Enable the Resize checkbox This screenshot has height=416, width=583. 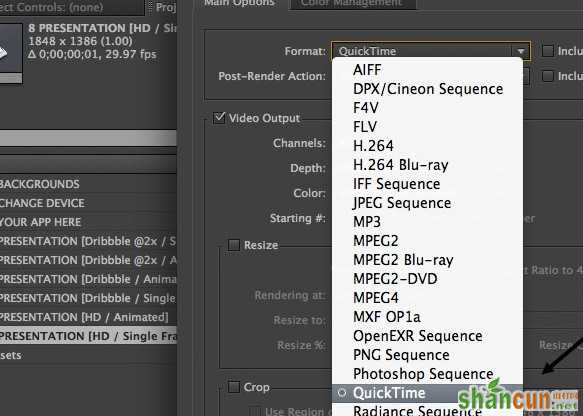click(233, 245)
